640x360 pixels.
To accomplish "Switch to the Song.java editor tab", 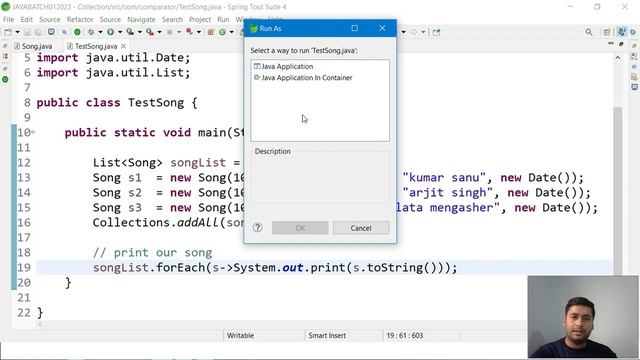I will [x=33, y=46].
